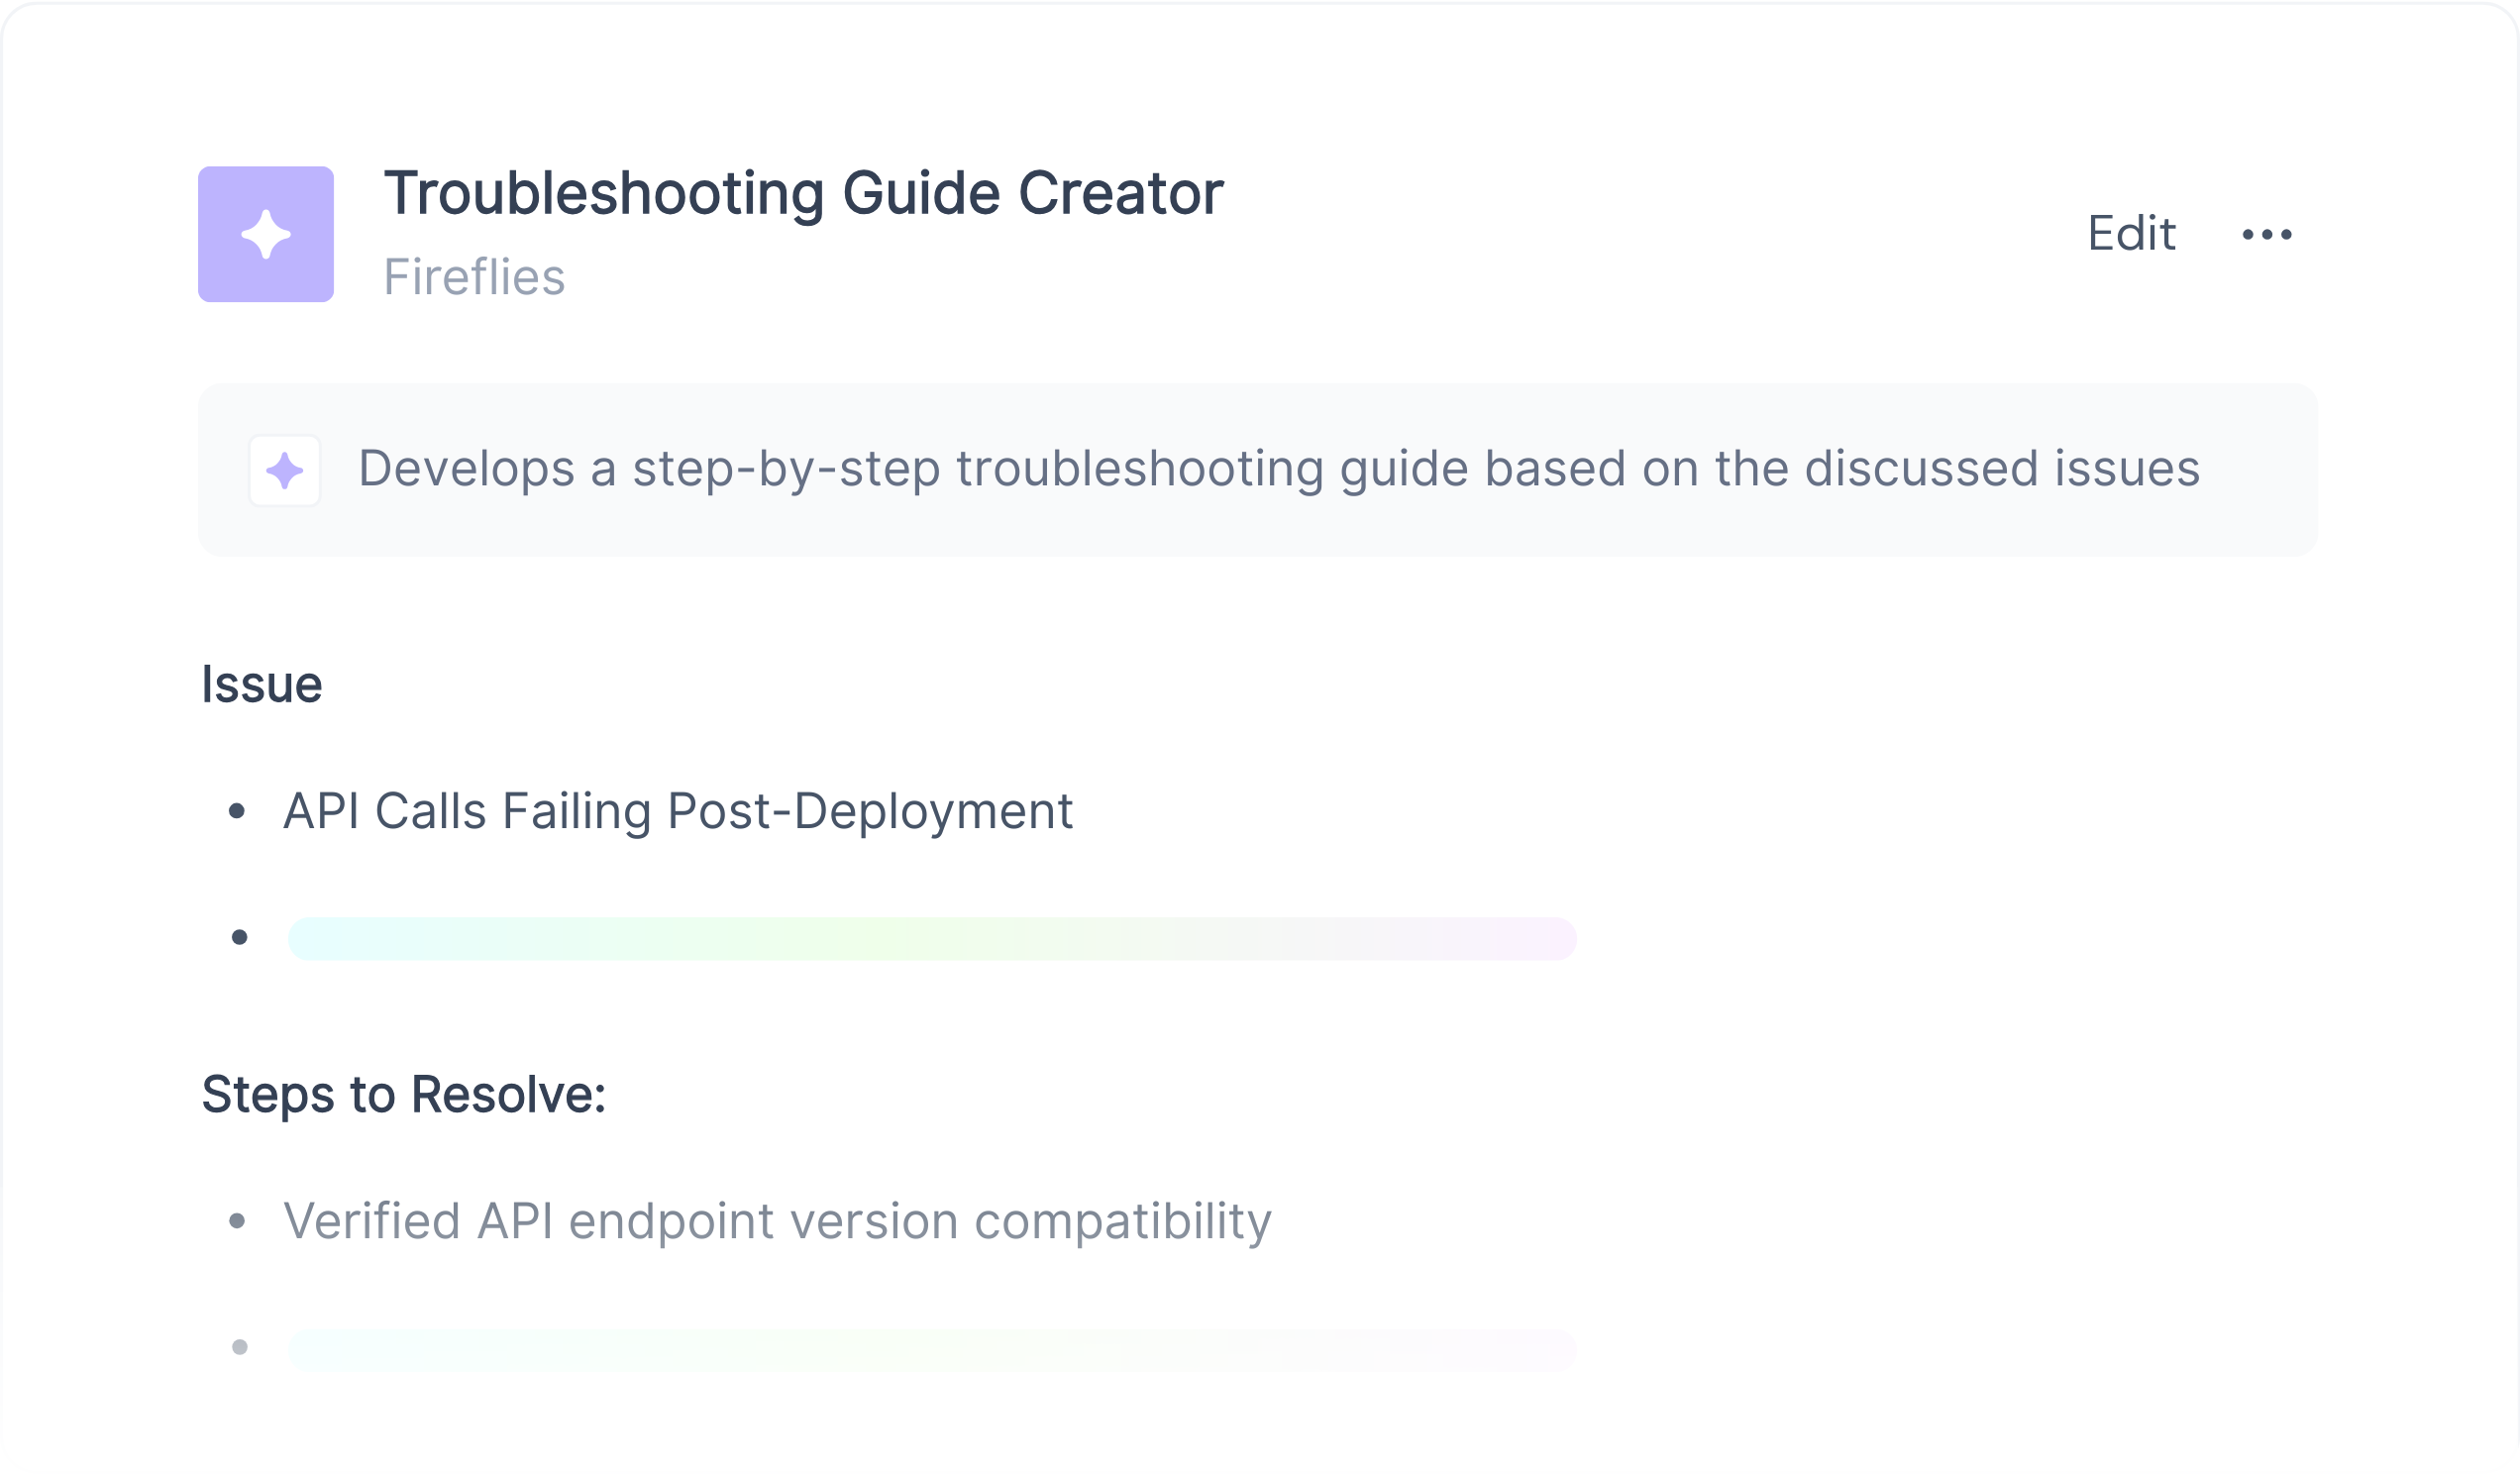2520x1474 pixels.
Task: Click the word Creator in the title
Action: [1120, 193]
